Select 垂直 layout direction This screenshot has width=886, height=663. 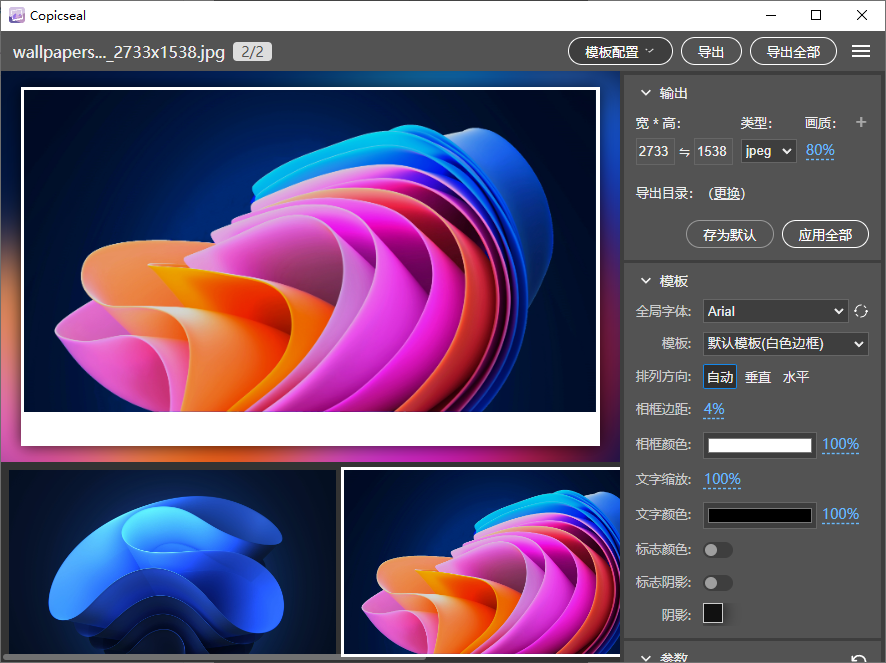coord(758,377)
